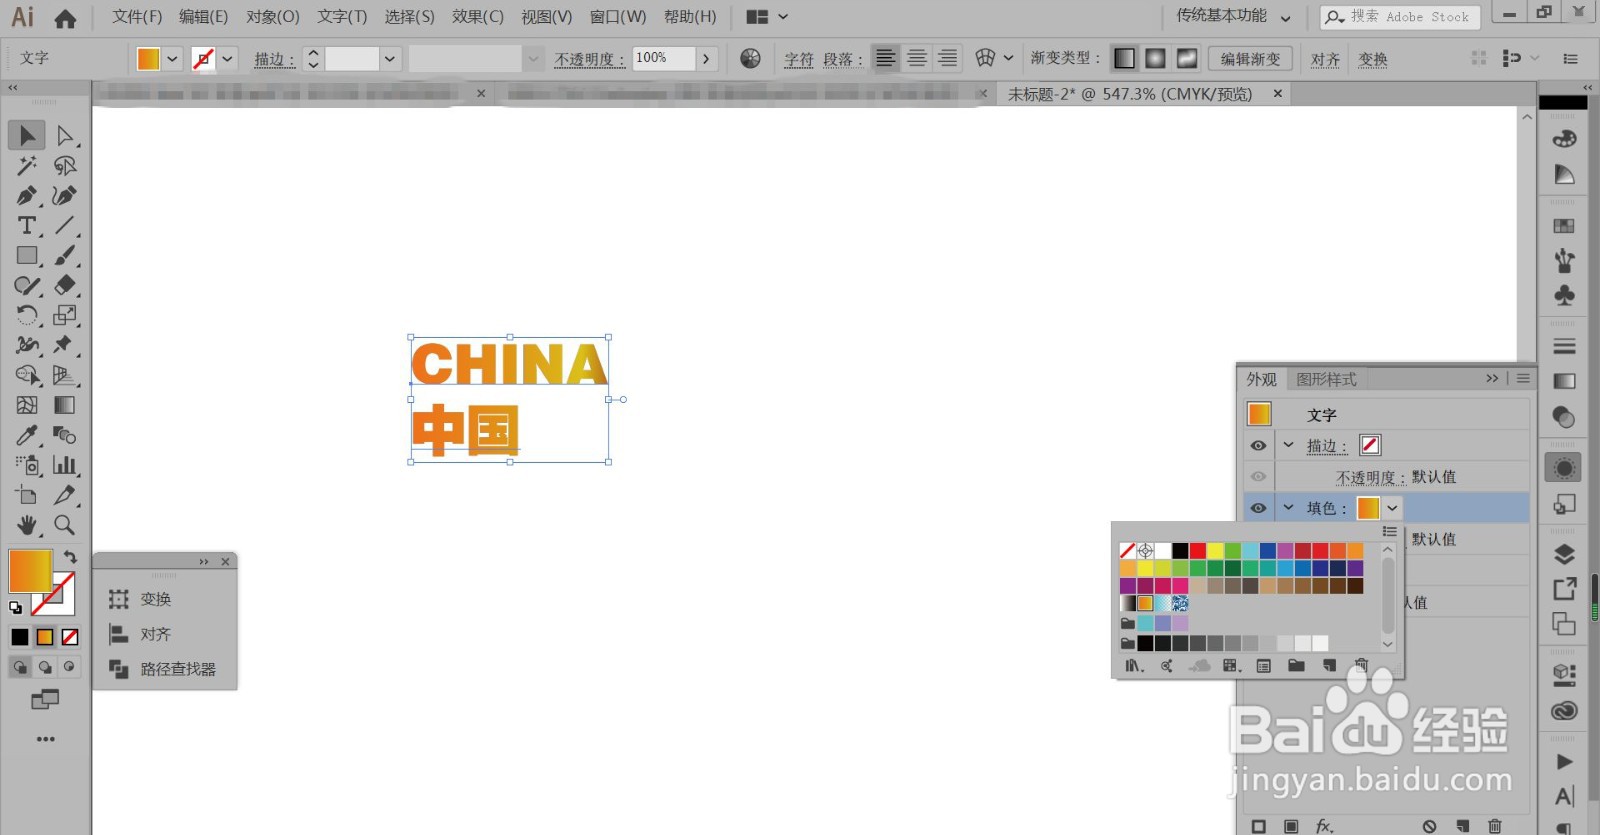Image resolution: width=1600 pixels, height=835 pixels.
Task: Click 编辑渐变 button
Action: click(x=1250, y=59)
